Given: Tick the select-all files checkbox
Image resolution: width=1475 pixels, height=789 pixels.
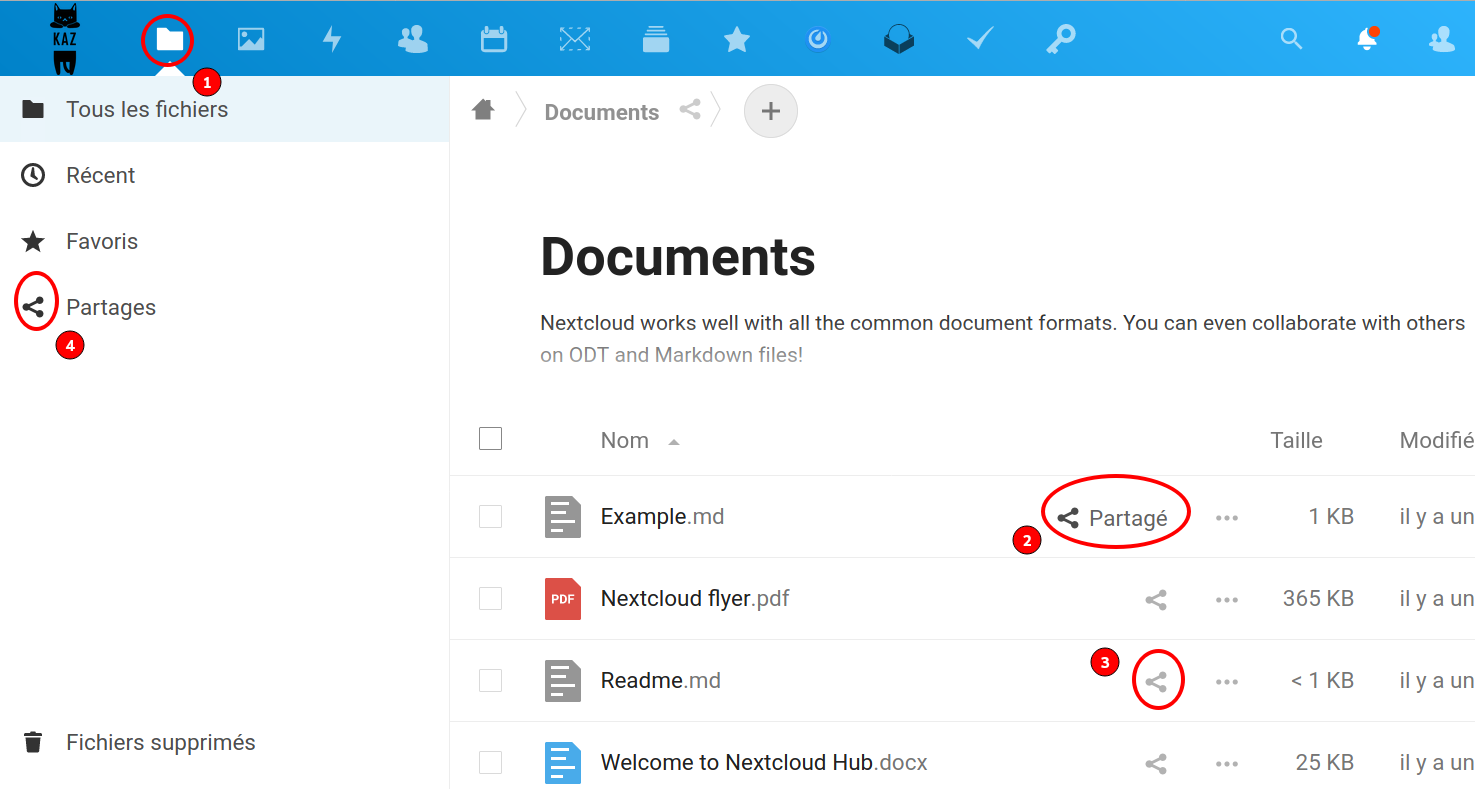Looking at the screenshot, I should (x=490, y=439).
